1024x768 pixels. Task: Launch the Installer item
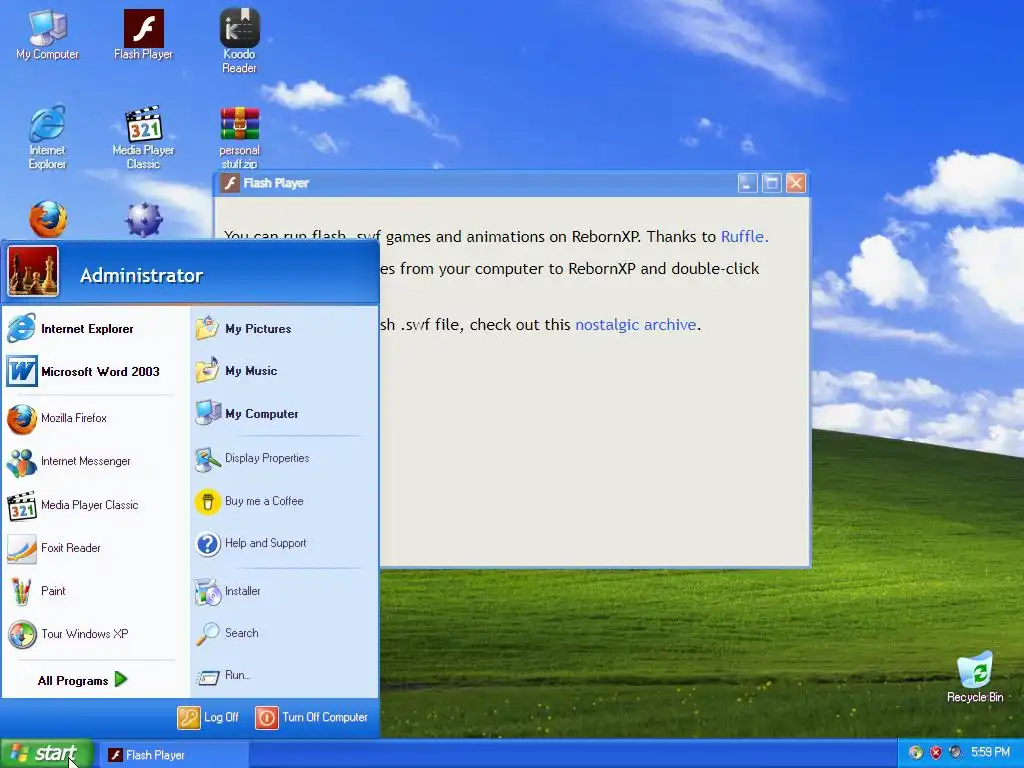pyautogui.click(x=283, y=591)
